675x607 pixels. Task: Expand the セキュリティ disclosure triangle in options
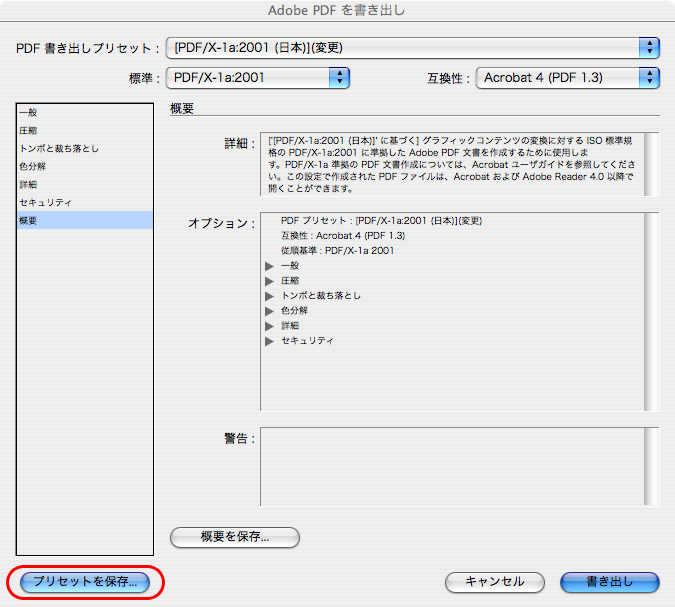pyautogui.click(x=269, y=341)
